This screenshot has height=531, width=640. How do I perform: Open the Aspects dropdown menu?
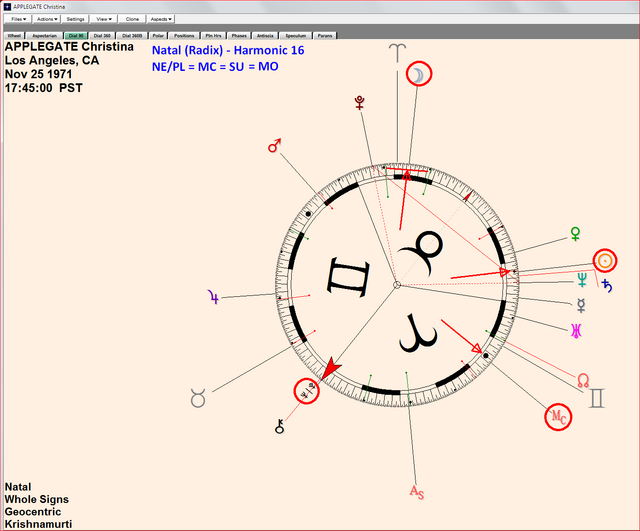[x=160, y=19]
